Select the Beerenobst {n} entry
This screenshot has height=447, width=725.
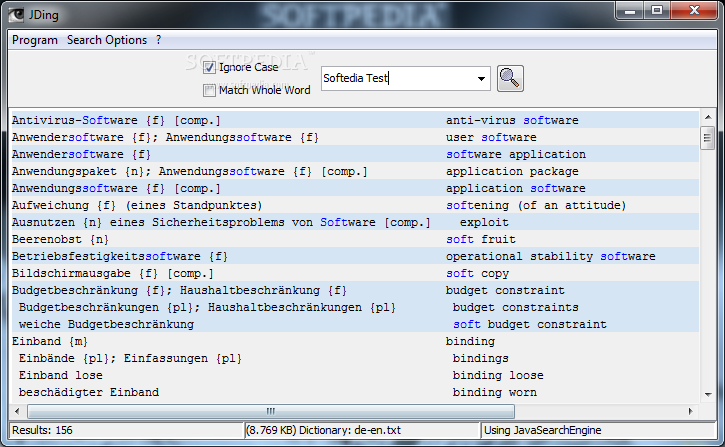coord(61,239)
